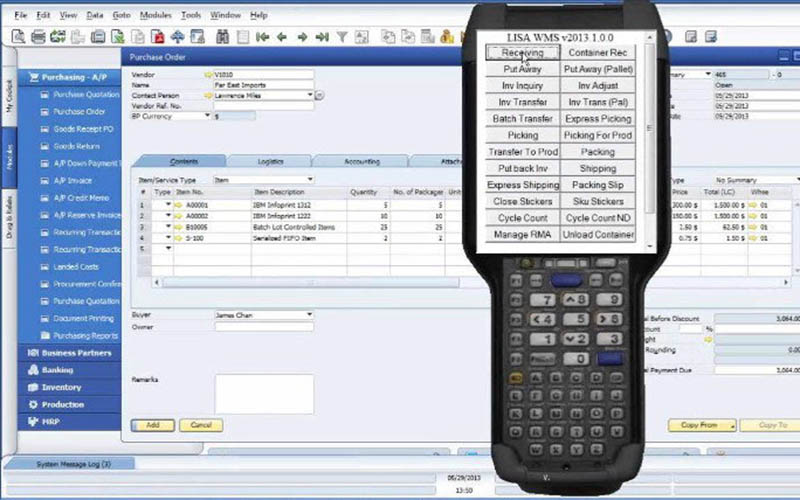Open Print Preview from the toolbar
Viewport: 800px width, 500px height.
(18, 36)
